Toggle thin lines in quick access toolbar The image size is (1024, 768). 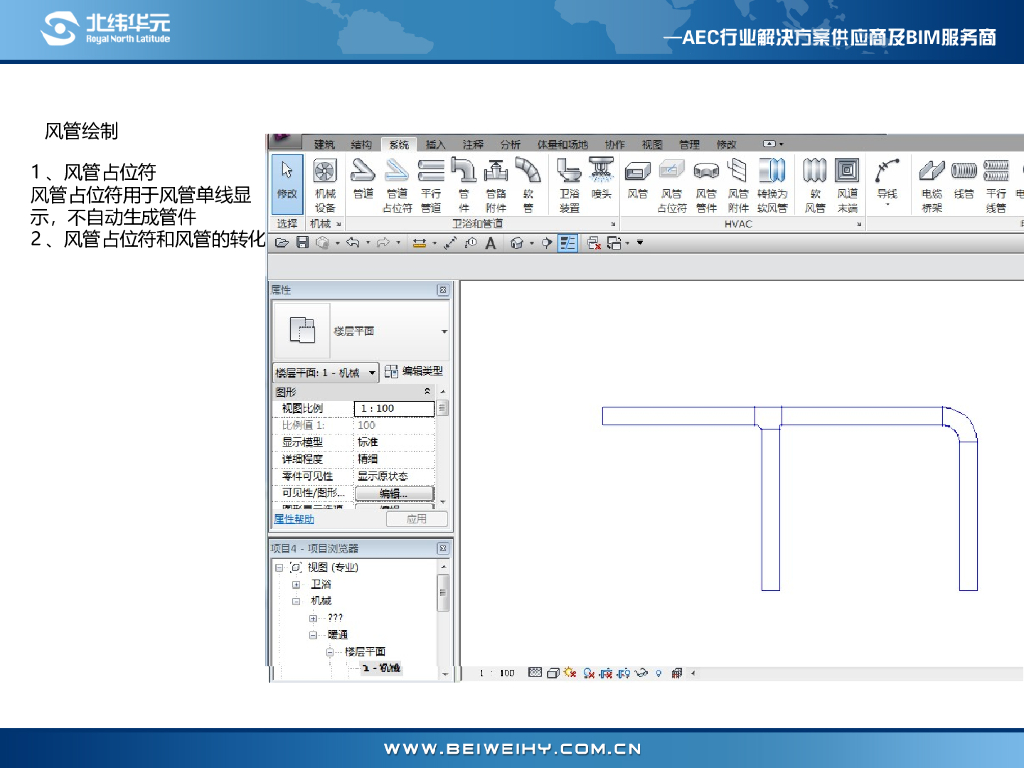tap(567, 243)
